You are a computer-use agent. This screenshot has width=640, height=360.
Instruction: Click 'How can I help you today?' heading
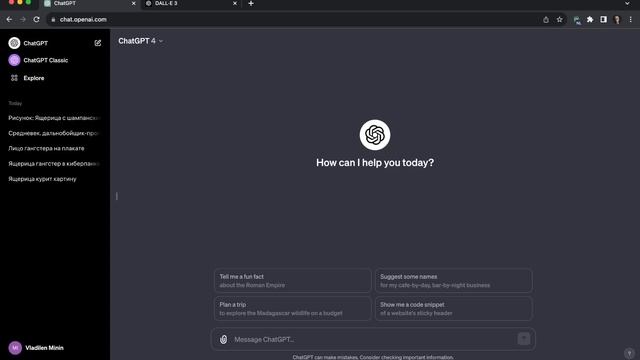[375, 162]
